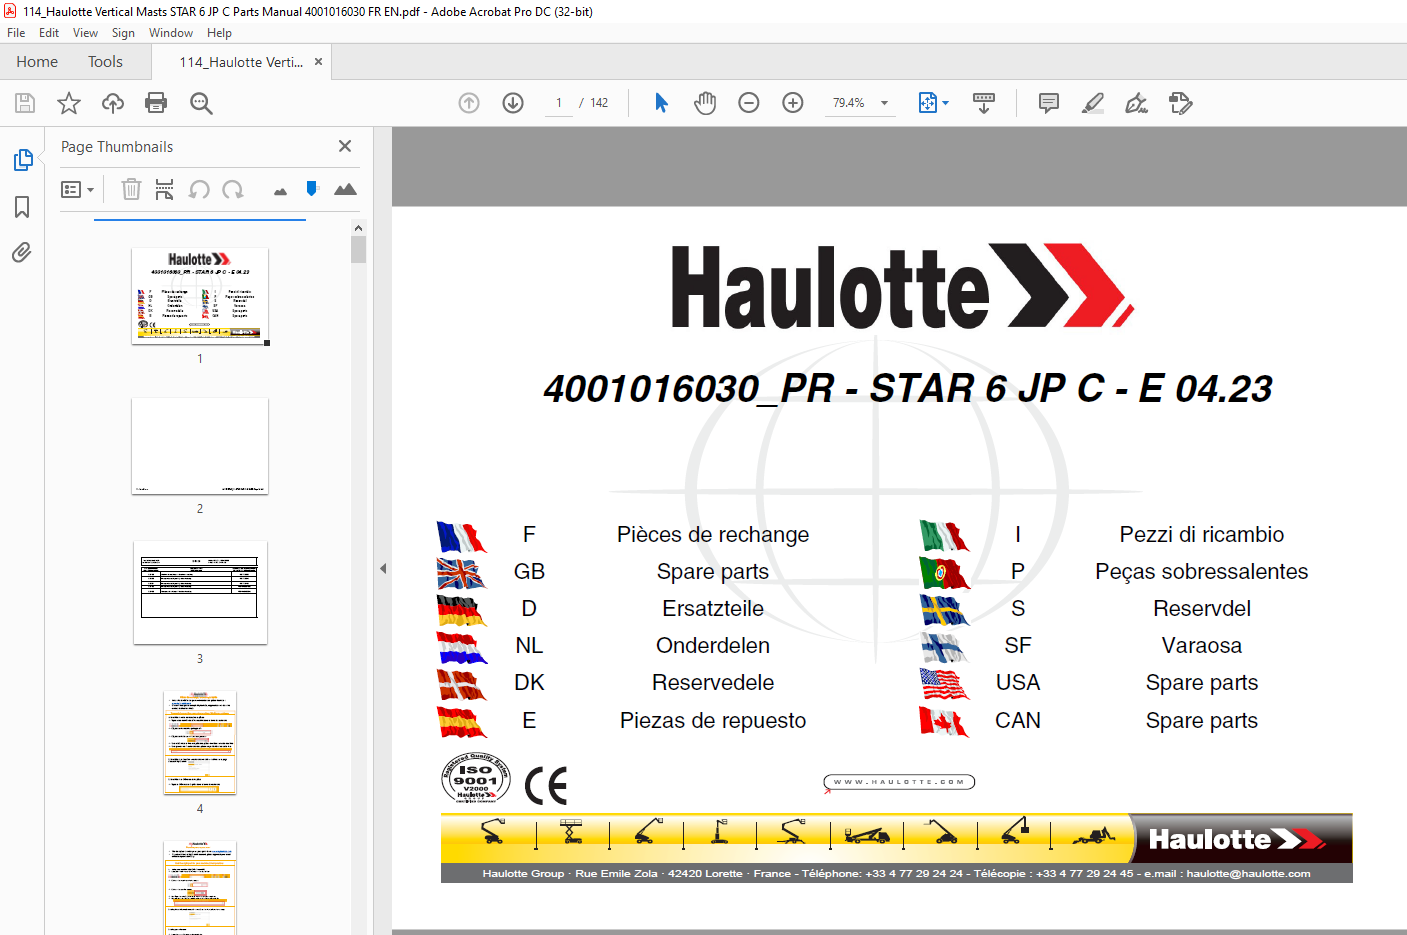Open the www.haulotte.com link
The image size is (1407, 935).
[899, 782]
